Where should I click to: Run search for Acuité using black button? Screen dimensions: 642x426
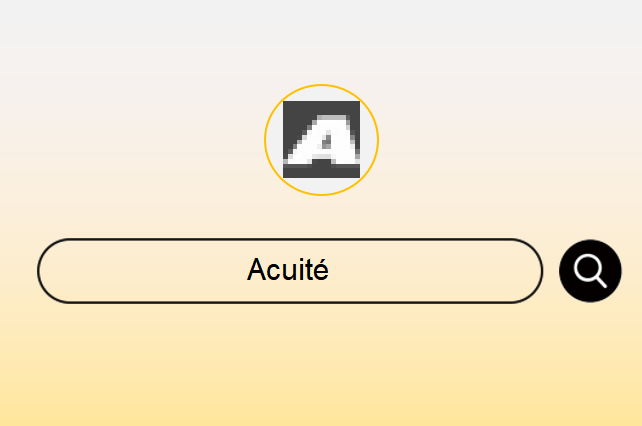pos(590,271)
